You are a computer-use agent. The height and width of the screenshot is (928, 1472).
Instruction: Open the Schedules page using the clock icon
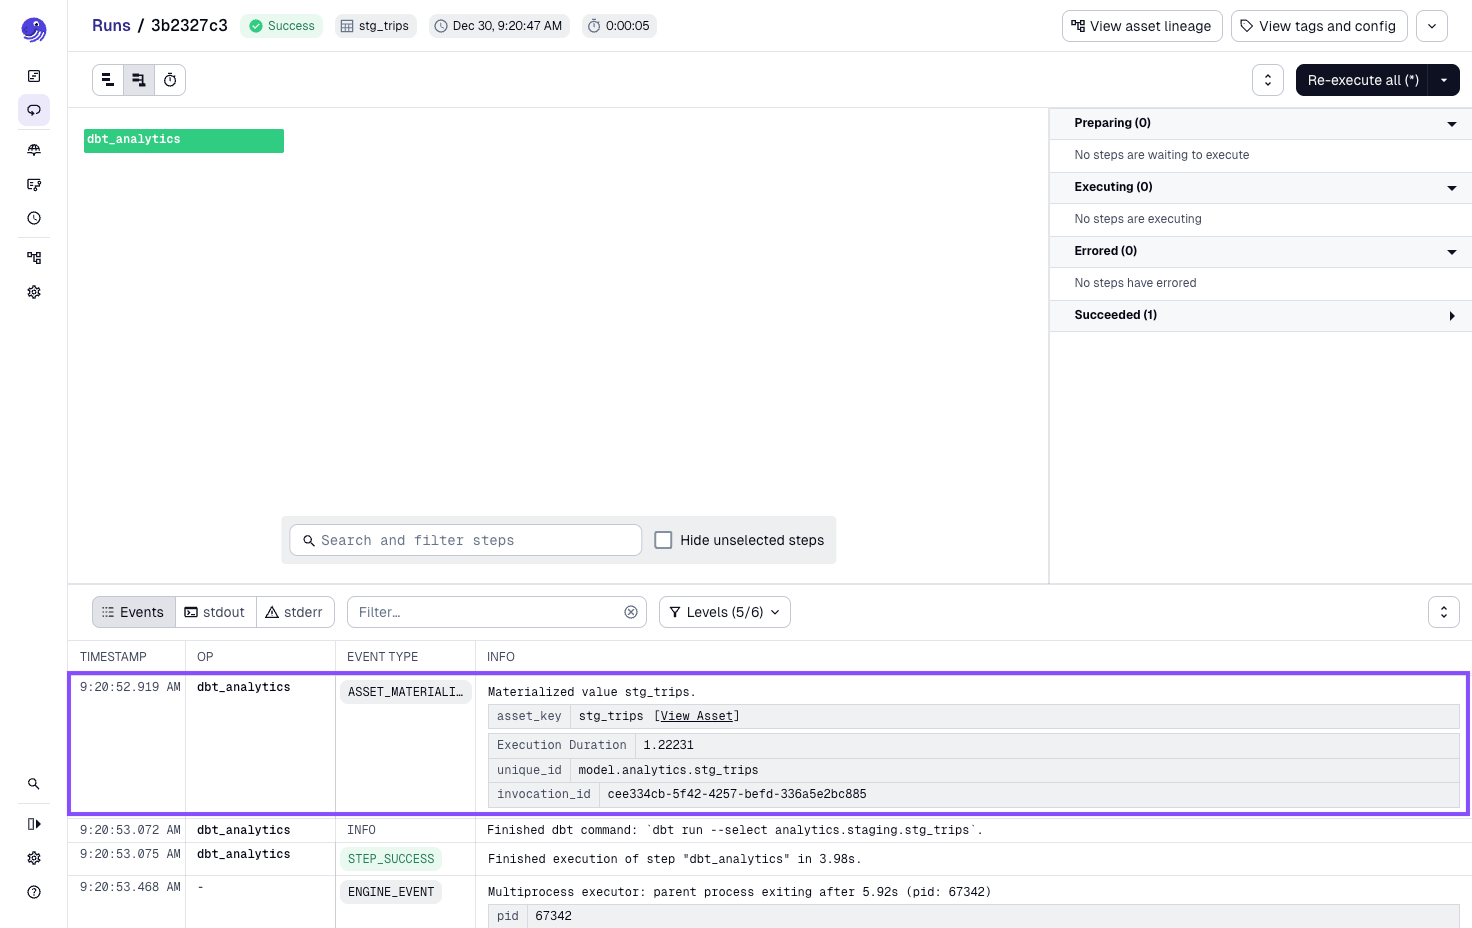[34, 217]
